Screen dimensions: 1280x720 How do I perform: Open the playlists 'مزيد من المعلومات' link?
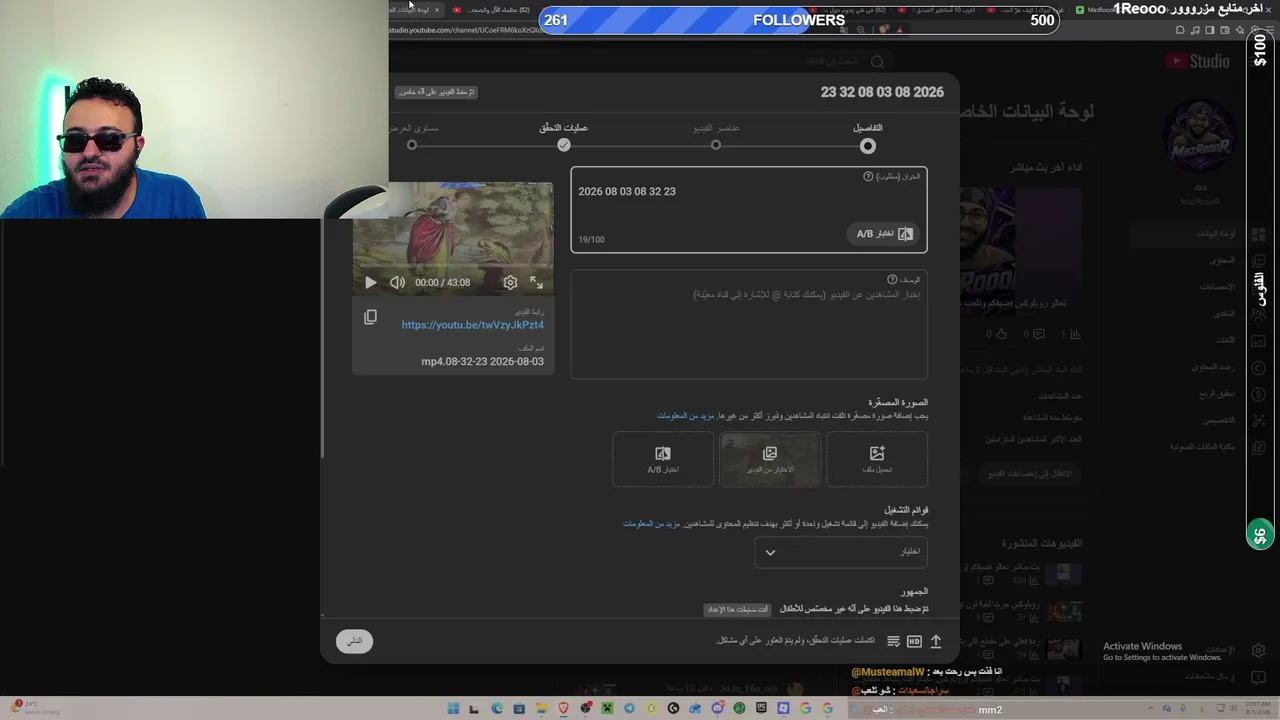click(x=652, y=524)
